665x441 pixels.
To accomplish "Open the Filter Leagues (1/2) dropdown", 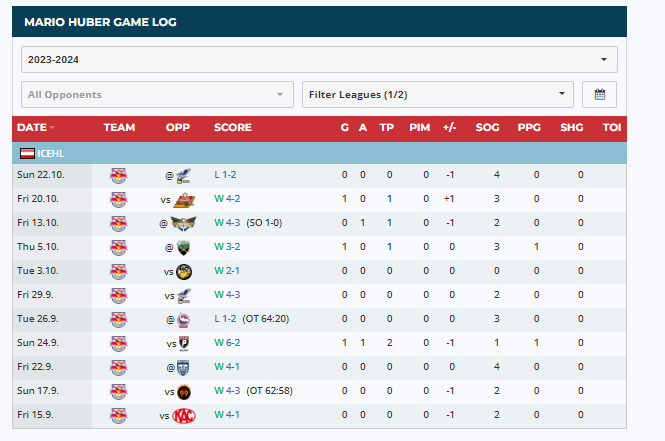I will [437, 95].
